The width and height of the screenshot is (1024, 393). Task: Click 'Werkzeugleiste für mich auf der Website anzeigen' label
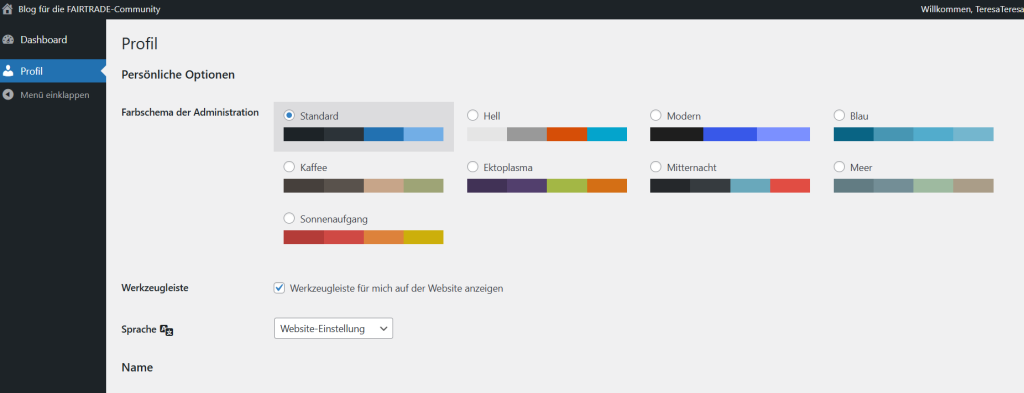[x=396, y=288]
